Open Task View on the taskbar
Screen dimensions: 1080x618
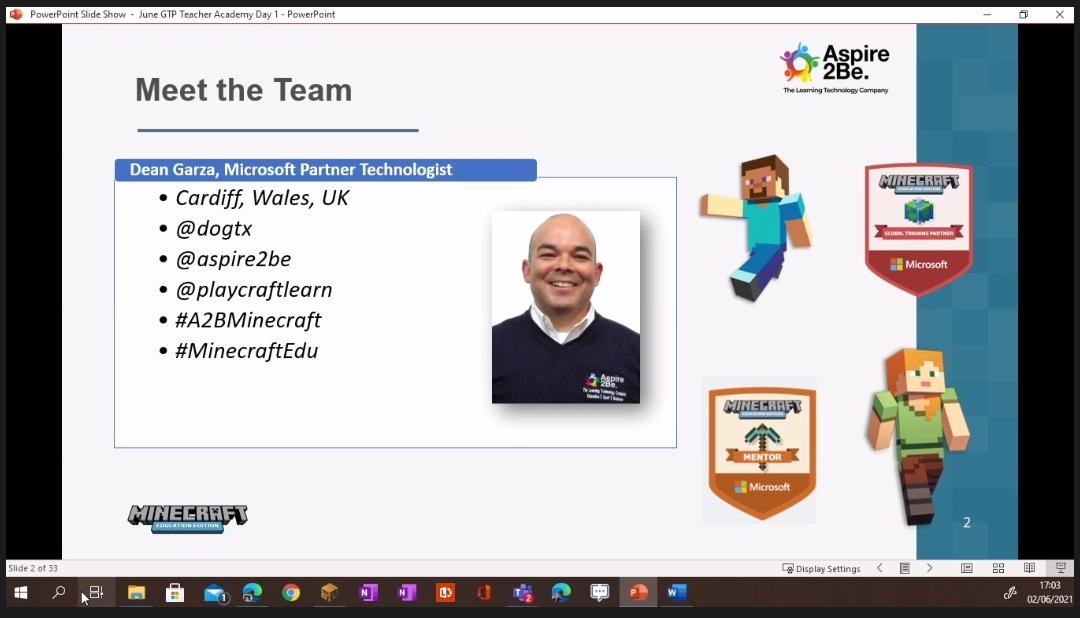click(x=96, y=593)
